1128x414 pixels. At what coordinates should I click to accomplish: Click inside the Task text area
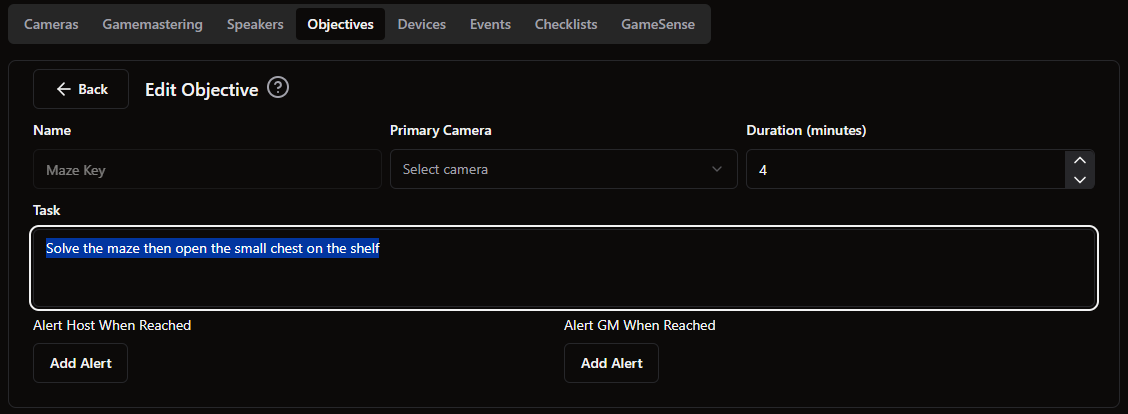(x=564, y=268)
